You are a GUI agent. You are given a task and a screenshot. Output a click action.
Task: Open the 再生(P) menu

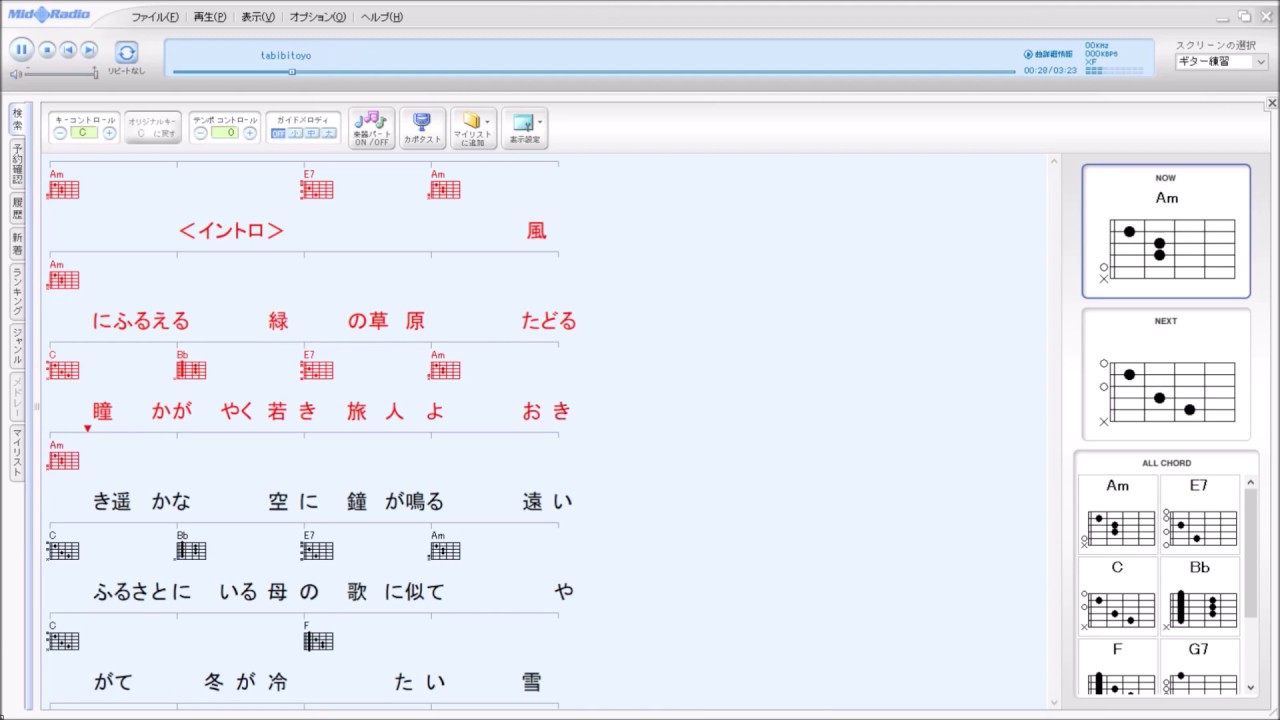pyautogui.click(x=210, y=17)
